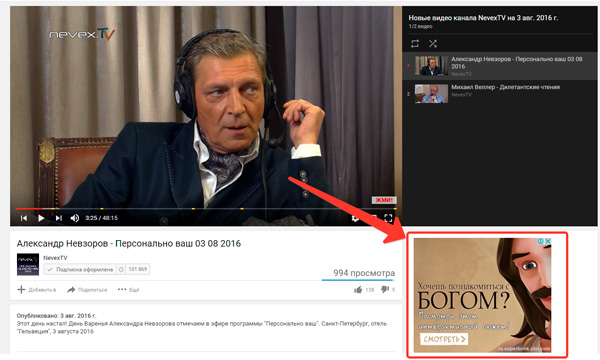Image resolution: width=600 pixels, height=360 pixels.
Task: Toggle playlist shuffle
Action: click(433, 44)
